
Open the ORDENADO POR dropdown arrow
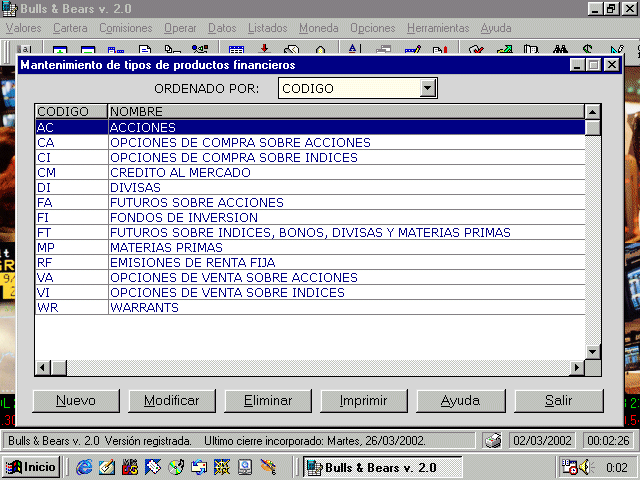tap(428, 88)
